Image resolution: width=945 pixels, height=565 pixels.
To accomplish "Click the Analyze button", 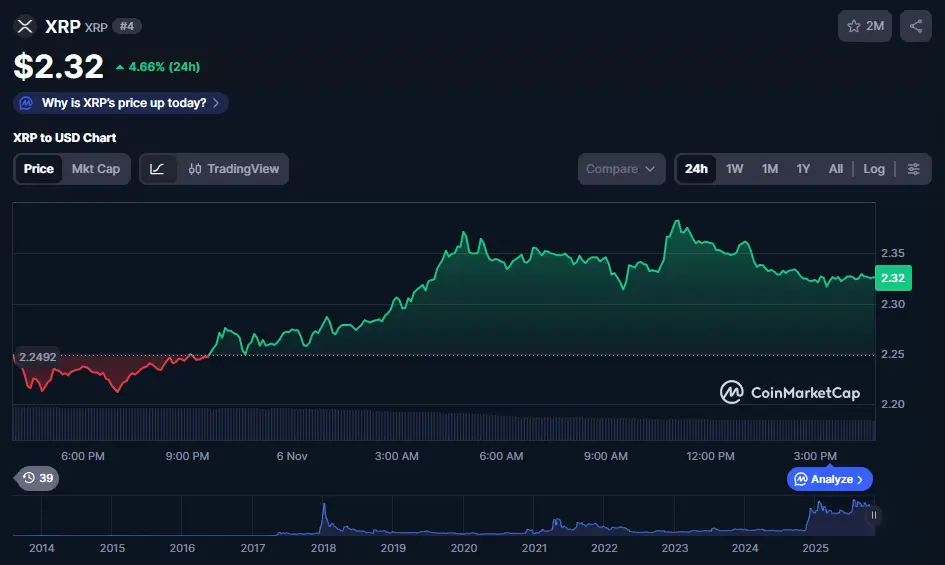I will click(x=830, y=479).
